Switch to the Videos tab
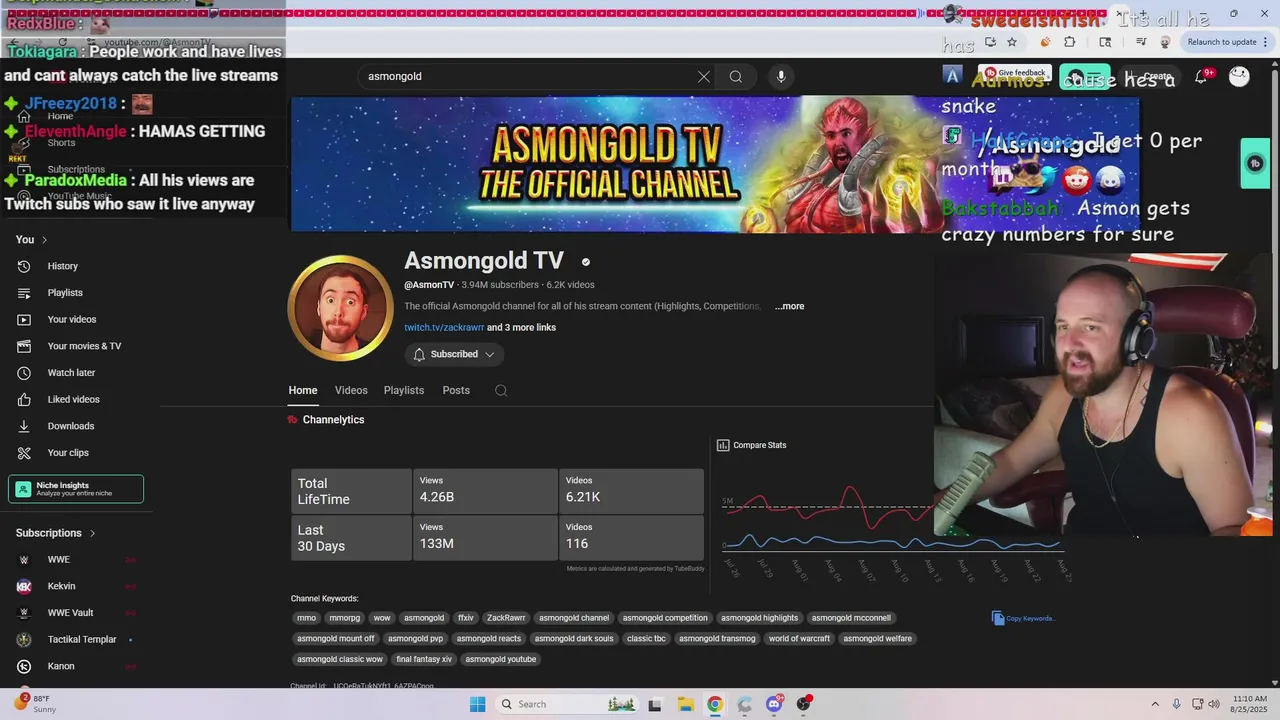Screen dimensions: 1280x720 tap(351, 391)
